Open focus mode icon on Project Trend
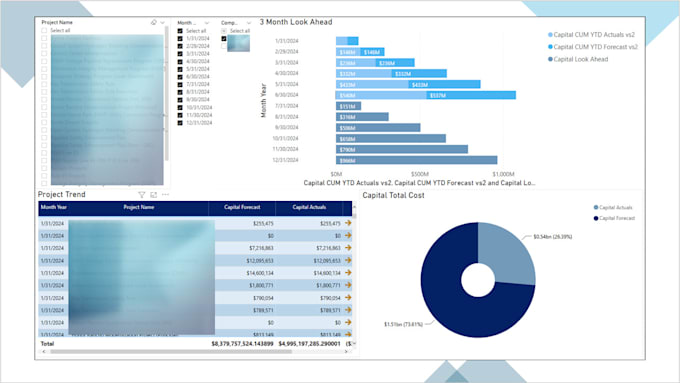Image resolution: width=680 pixels, height=383 pixels. (x=154, y=195)
